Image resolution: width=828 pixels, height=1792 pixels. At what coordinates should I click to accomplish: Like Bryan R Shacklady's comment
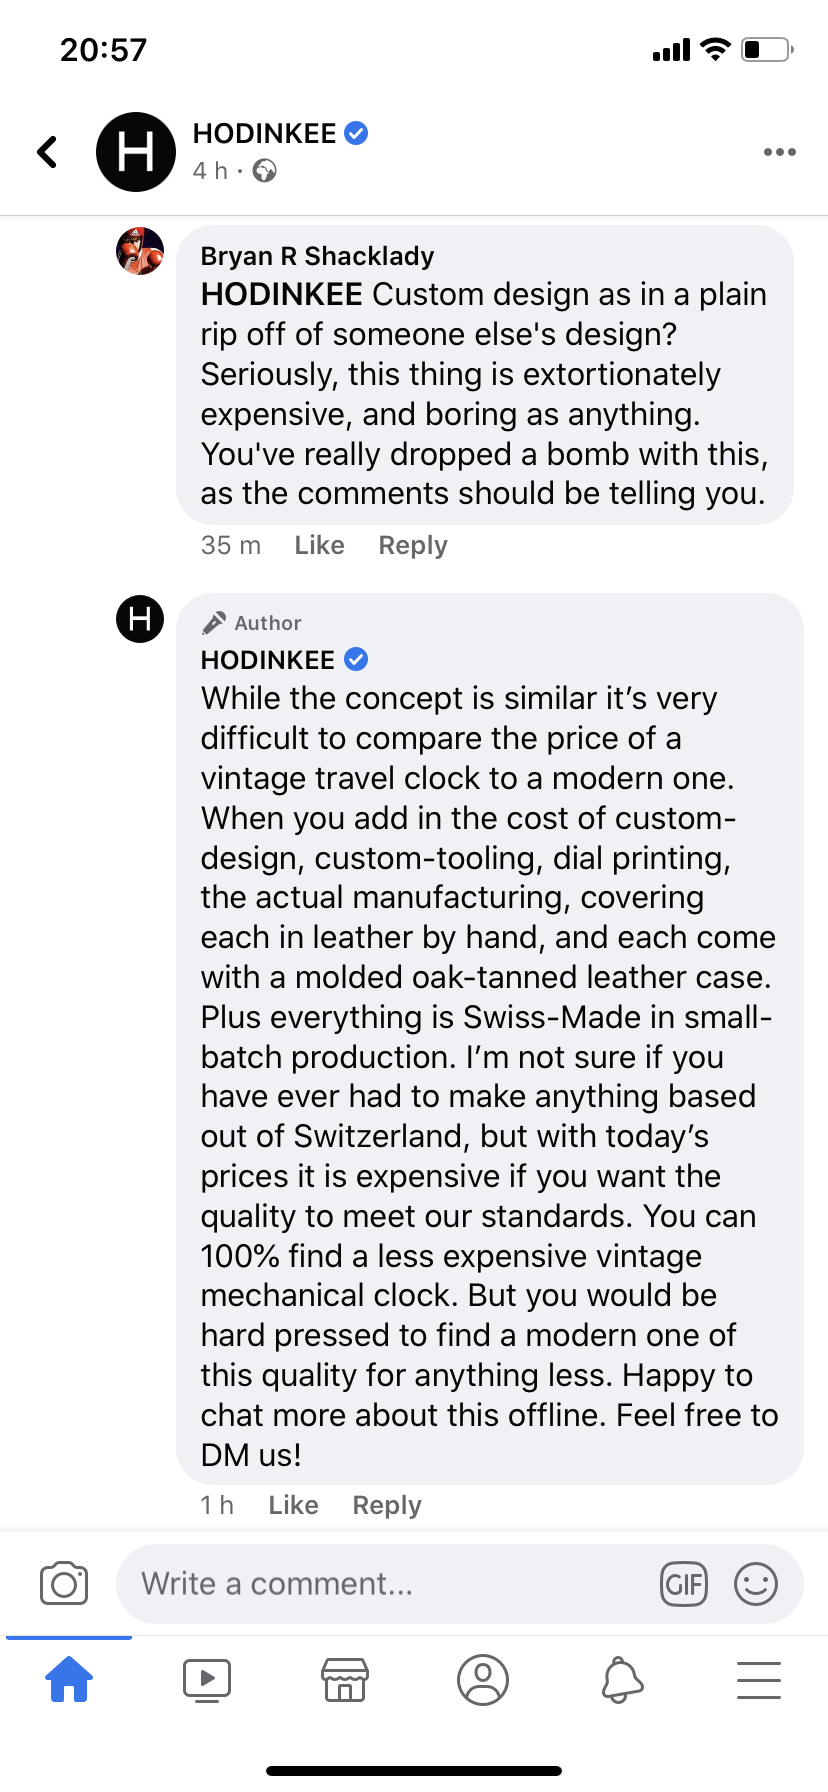[319, 545]
